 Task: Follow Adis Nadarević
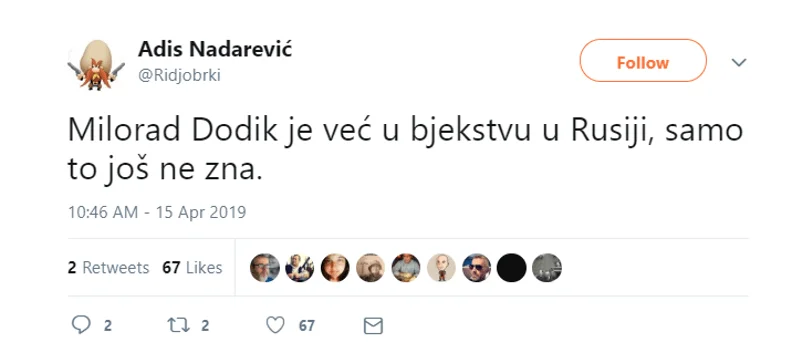point(643,61)
